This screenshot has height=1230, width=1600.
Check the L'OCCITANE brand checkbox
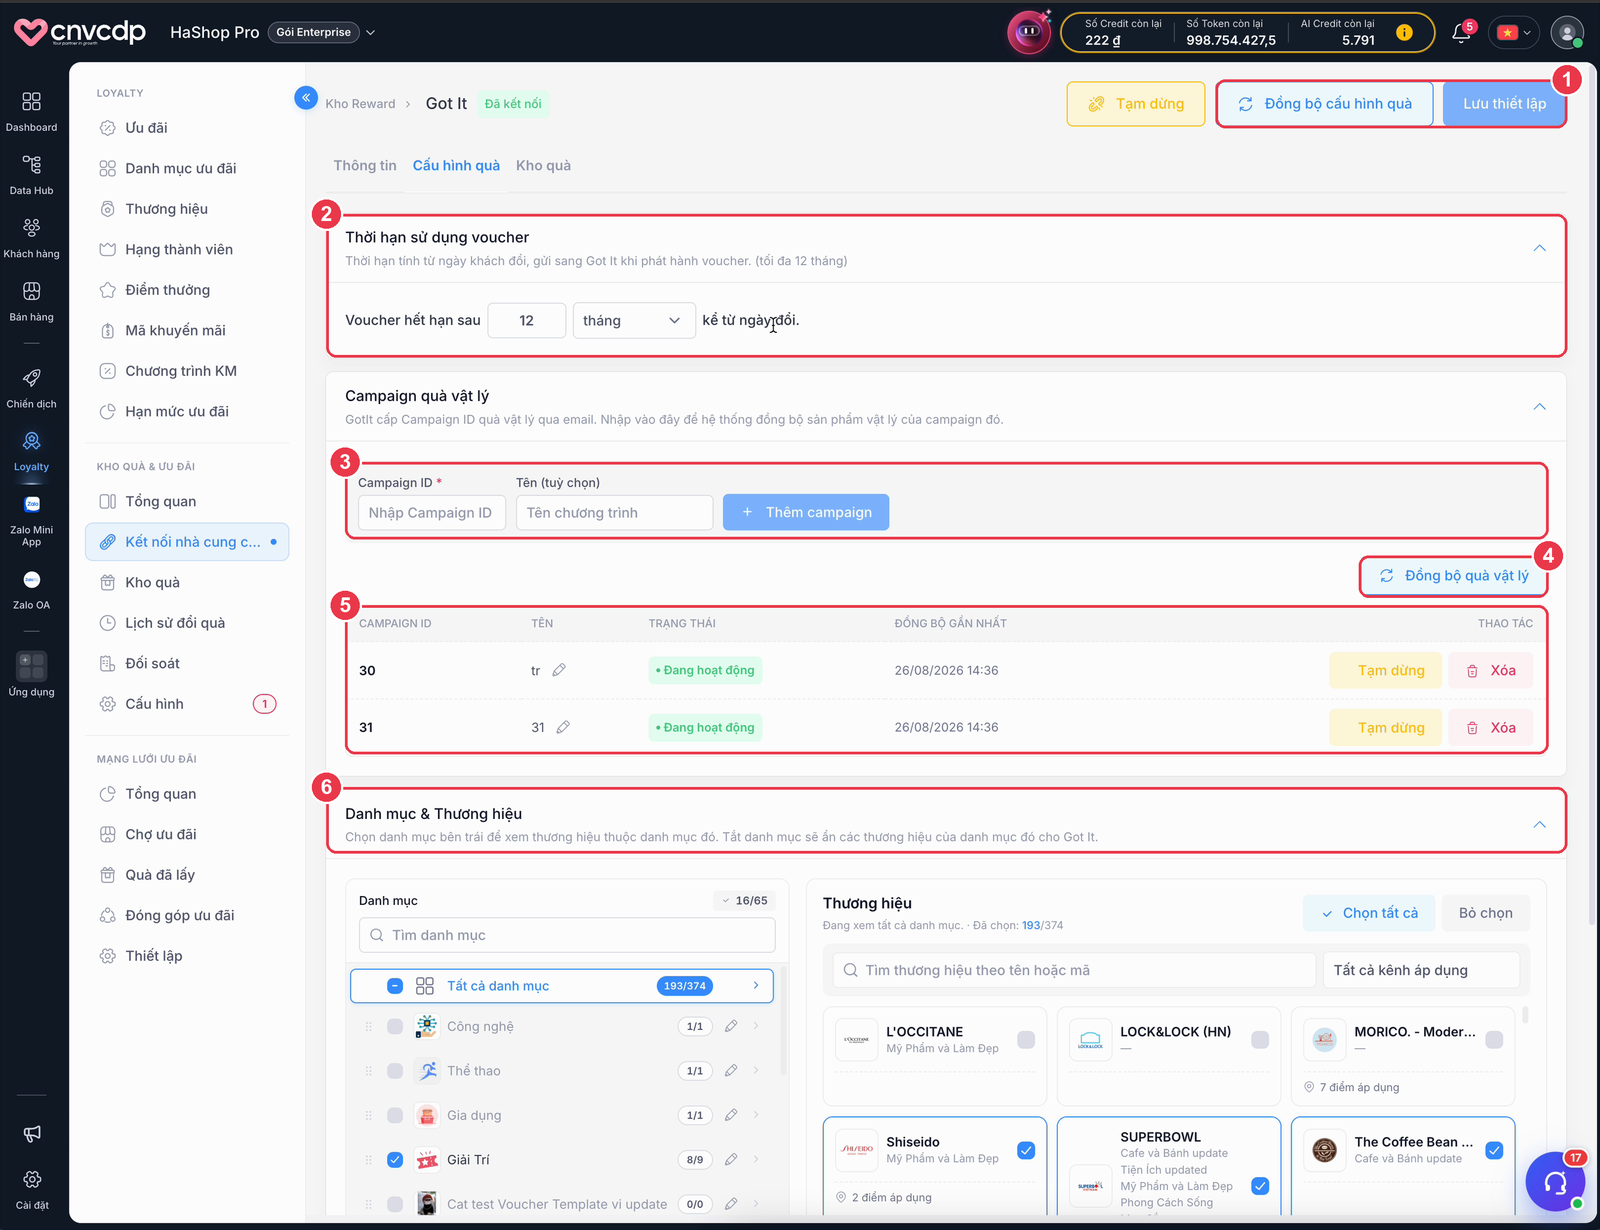click(x=1026, y=1040)
